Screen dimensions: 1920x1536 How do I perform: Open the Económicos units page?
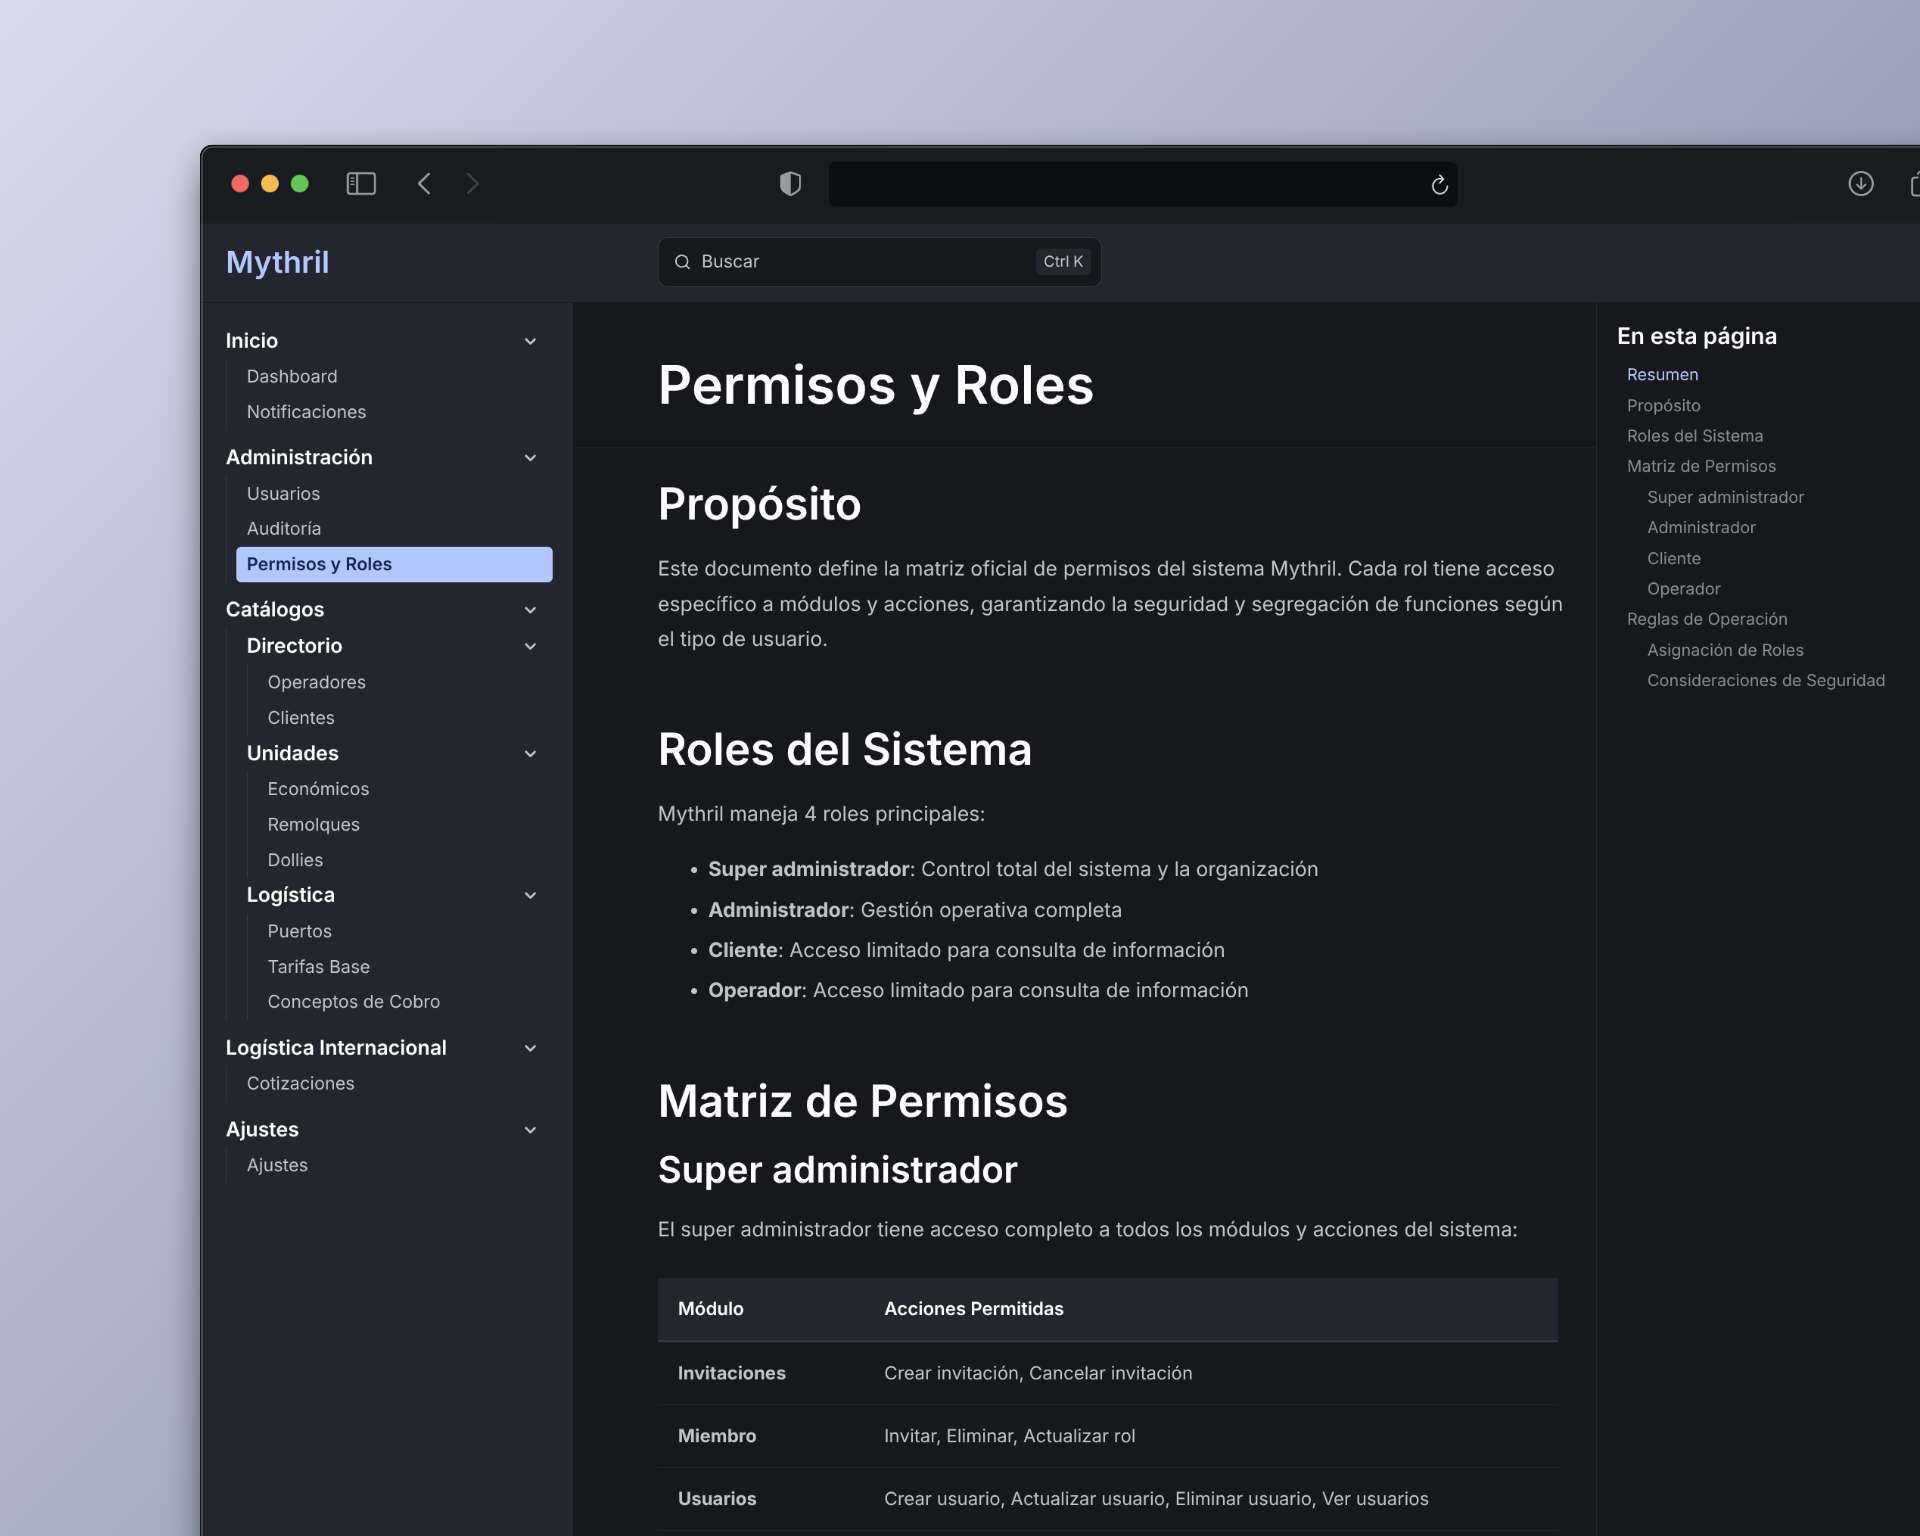click(x=318, y=789)
